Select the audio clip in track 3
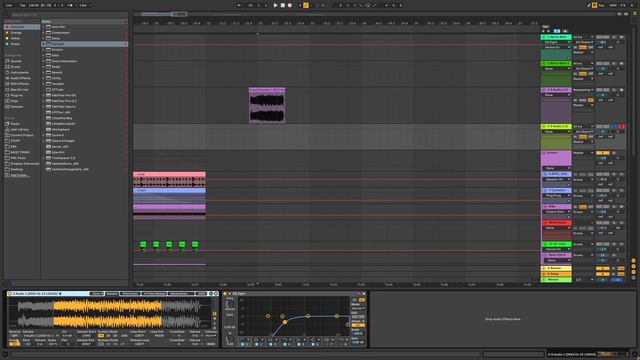Screen dimensions: 640x360 [267, 105]
